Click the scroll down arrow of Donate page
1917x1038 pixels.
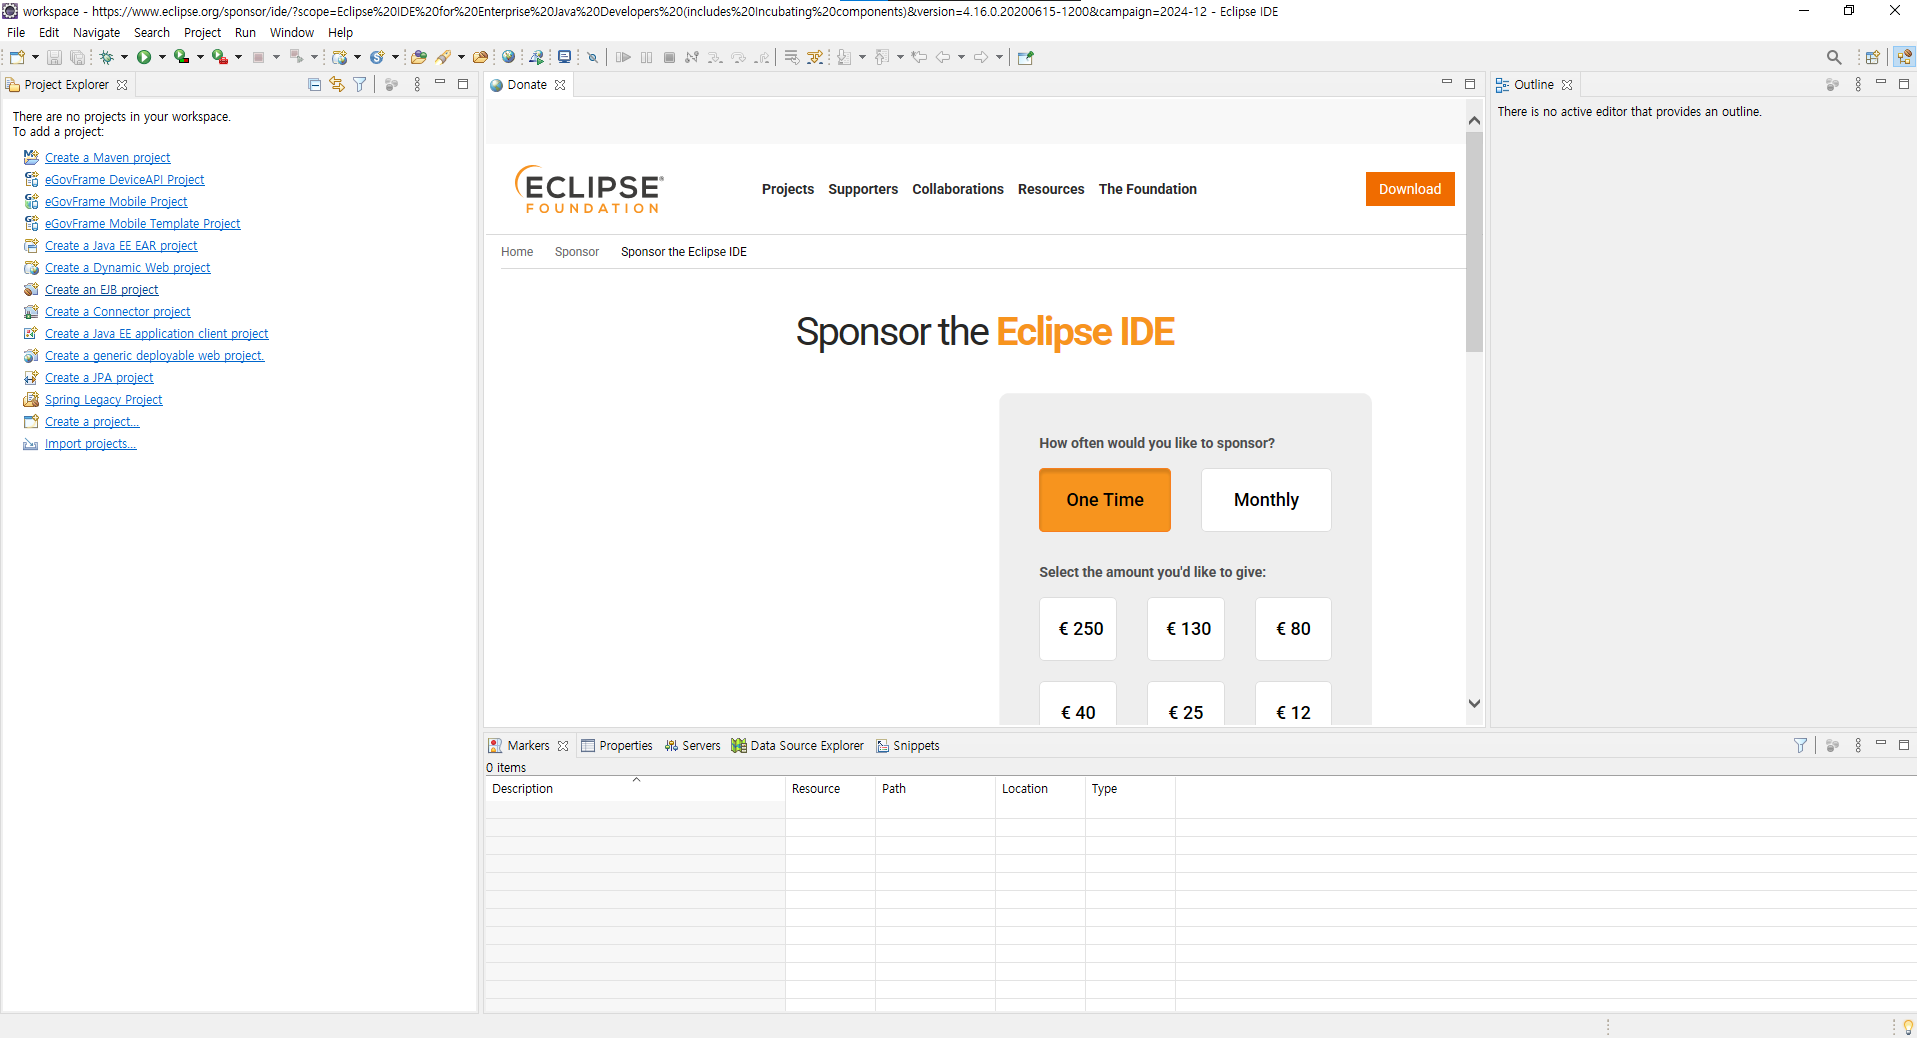pyautogui.click(x=1474, y=704)
